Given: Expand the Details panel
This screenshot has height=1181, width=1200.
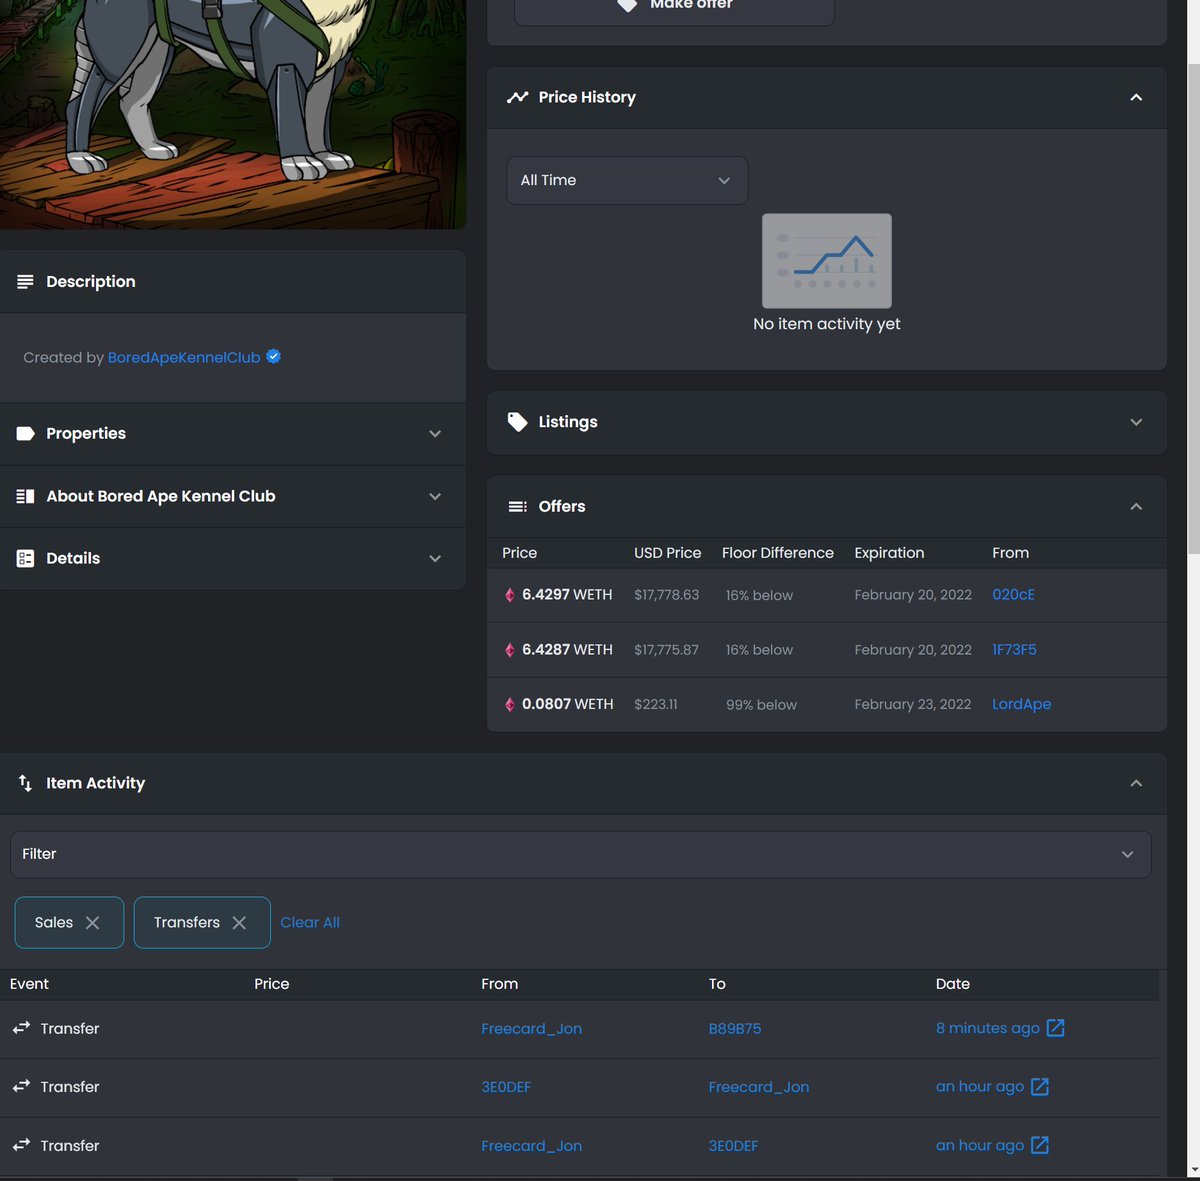Looking at the screenshot, I should tap(435, 558).
